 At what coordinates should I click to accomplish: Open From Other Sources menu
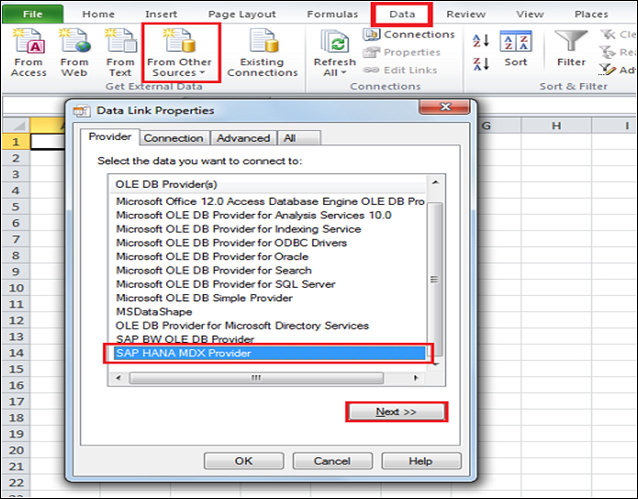[179, 53]
